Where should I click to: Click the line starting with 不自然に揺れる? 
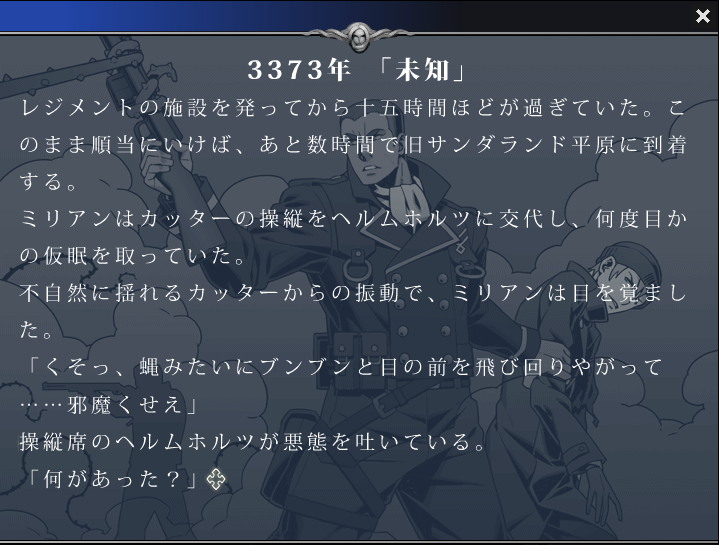pyautogui.click(x=353, y=293)
